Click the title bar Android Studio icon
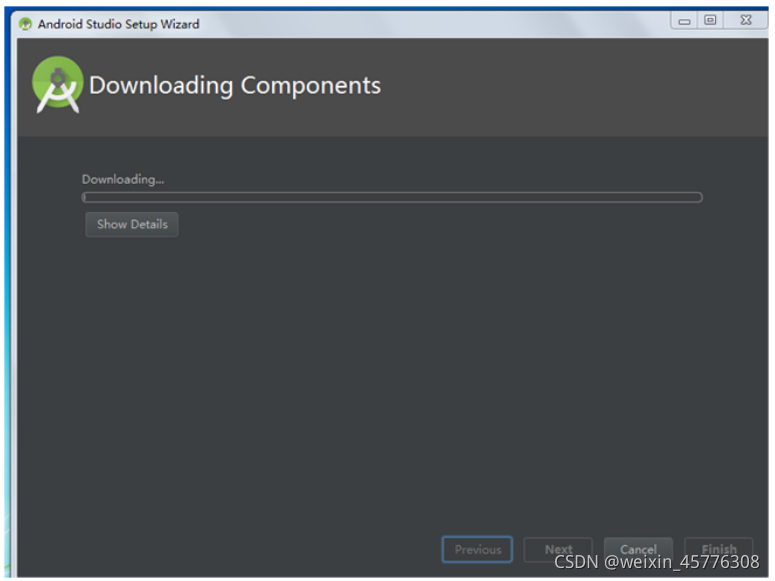Screen dimensions: 775x581 tap(25, 24)
